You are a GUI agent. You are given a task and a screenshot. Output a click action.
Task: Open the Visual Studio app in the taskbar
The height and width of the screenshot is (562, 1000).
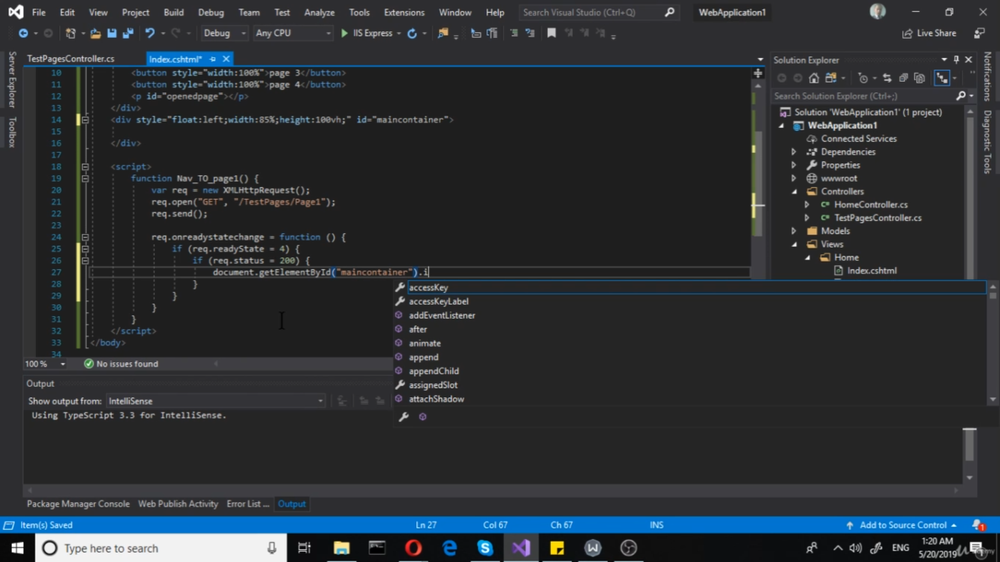[x=521, y=548]
